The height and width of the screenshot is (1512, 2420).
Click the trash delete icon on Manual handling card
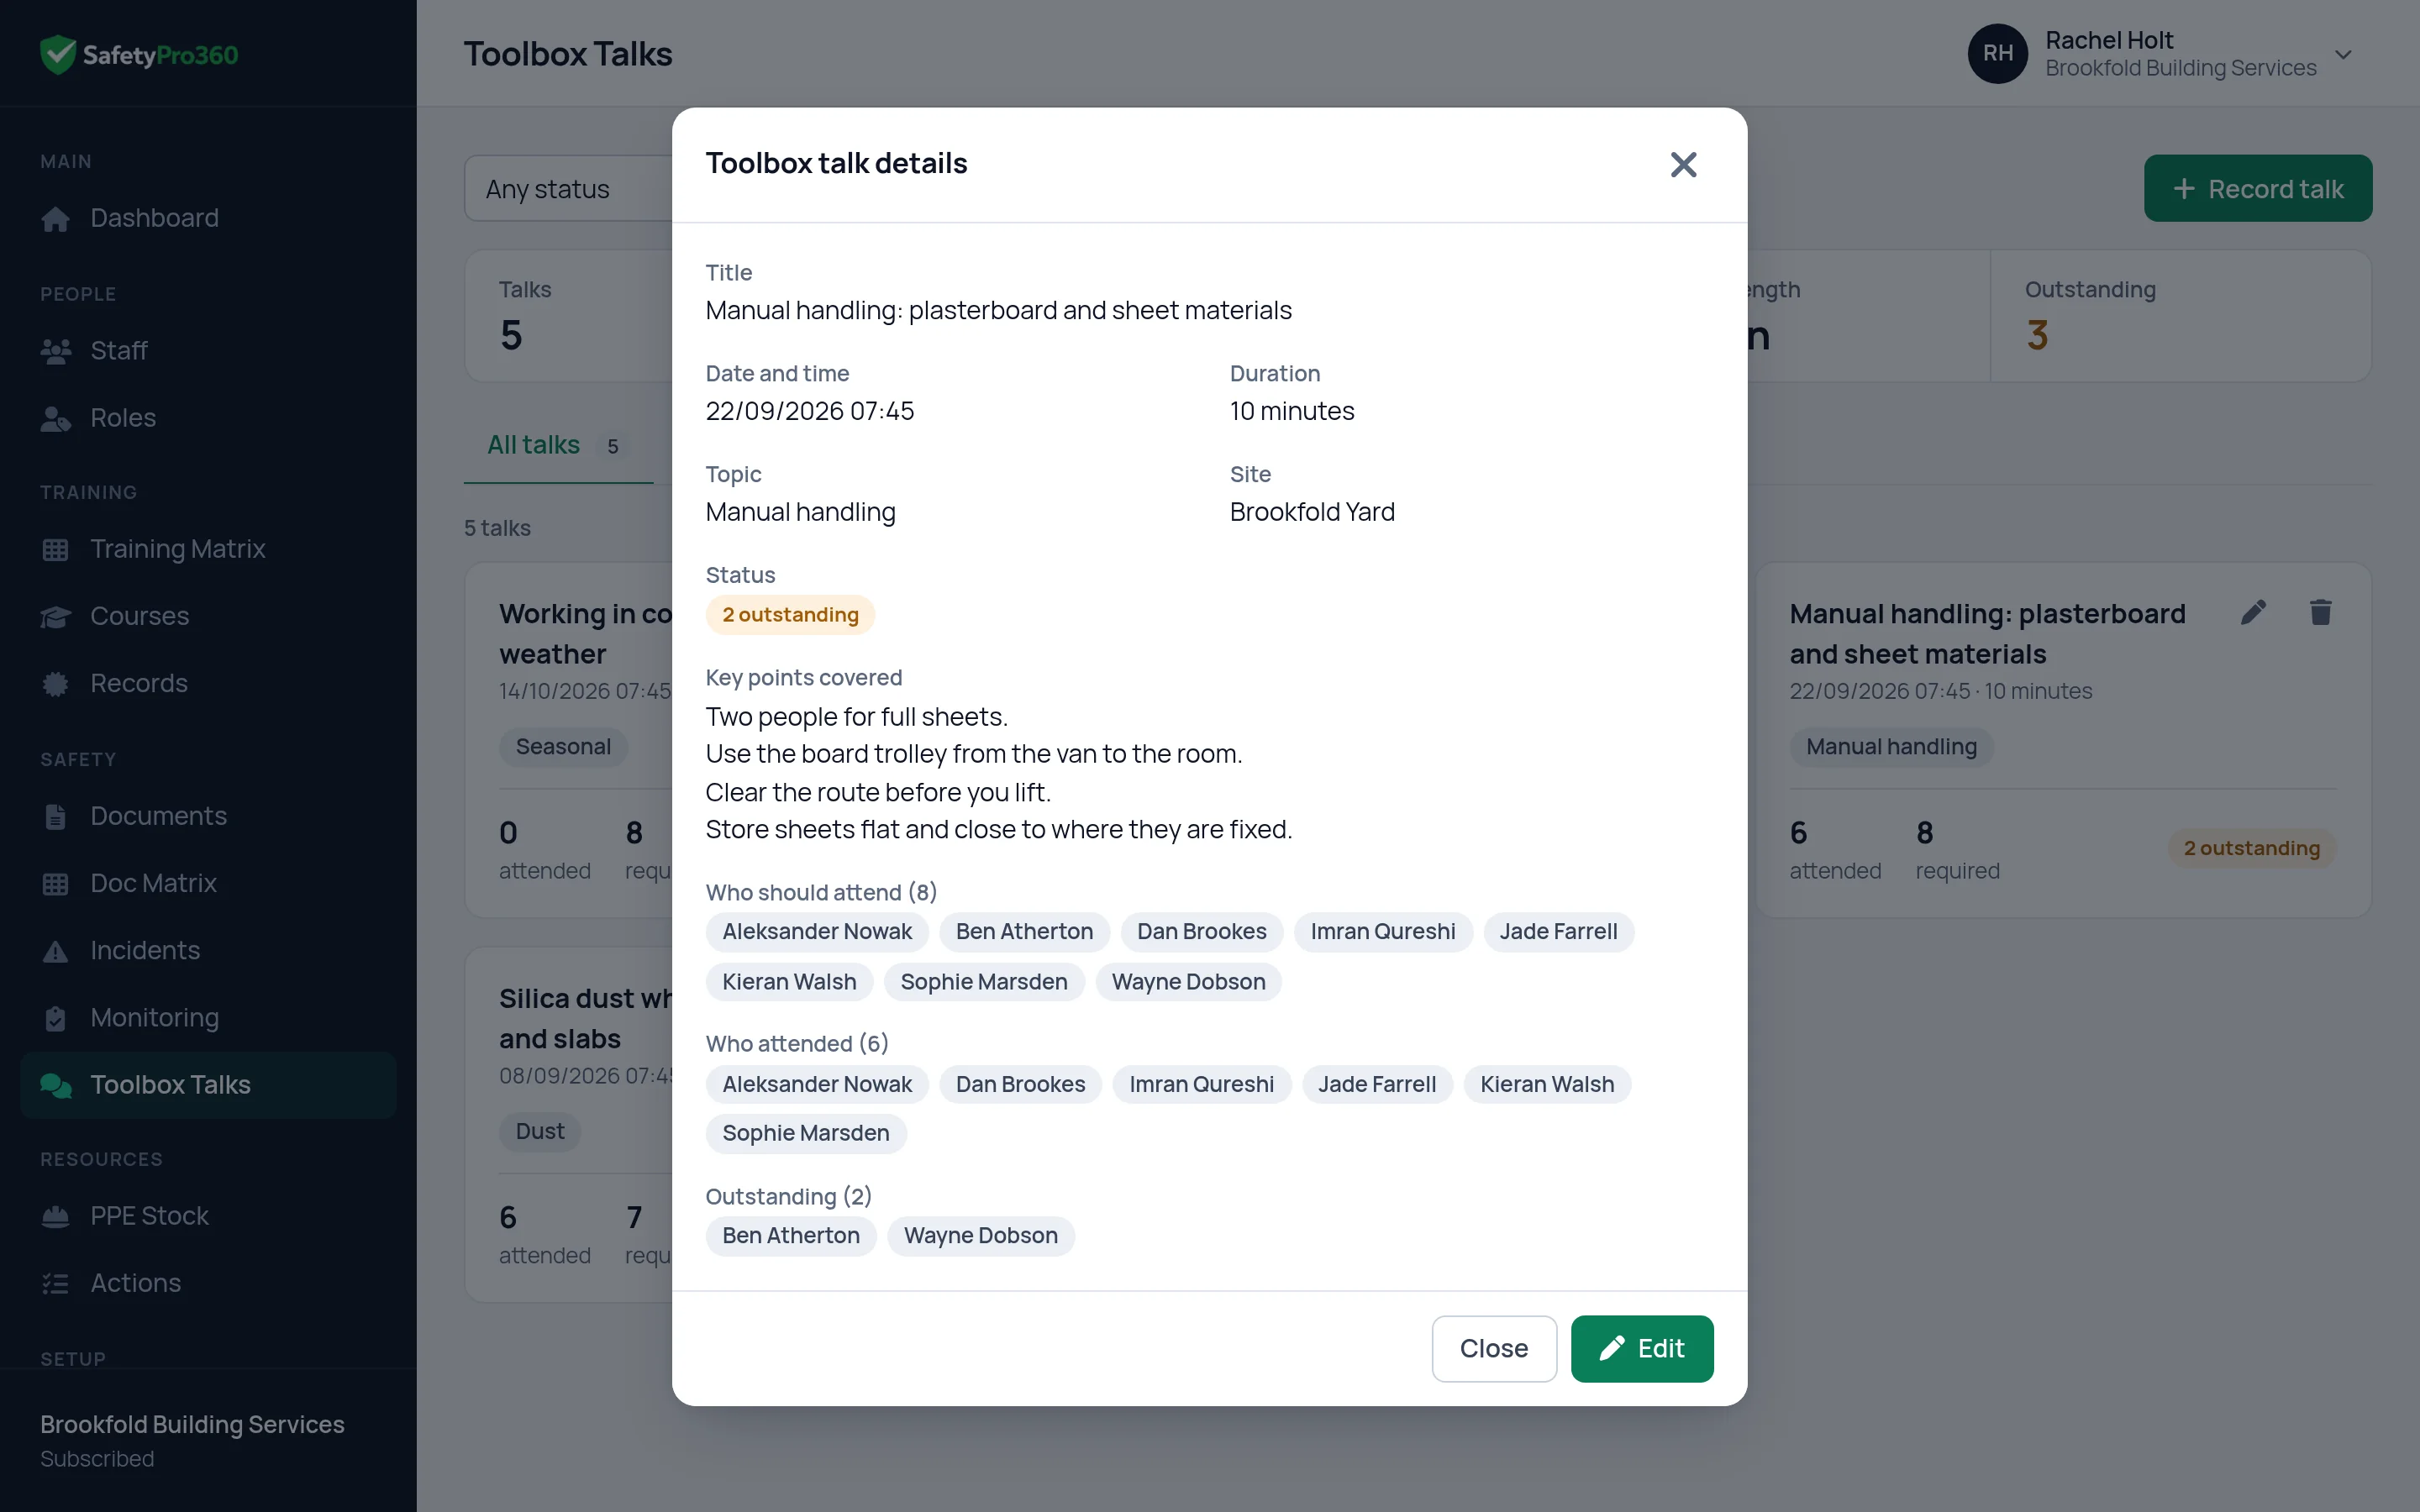click(2320, 612)
